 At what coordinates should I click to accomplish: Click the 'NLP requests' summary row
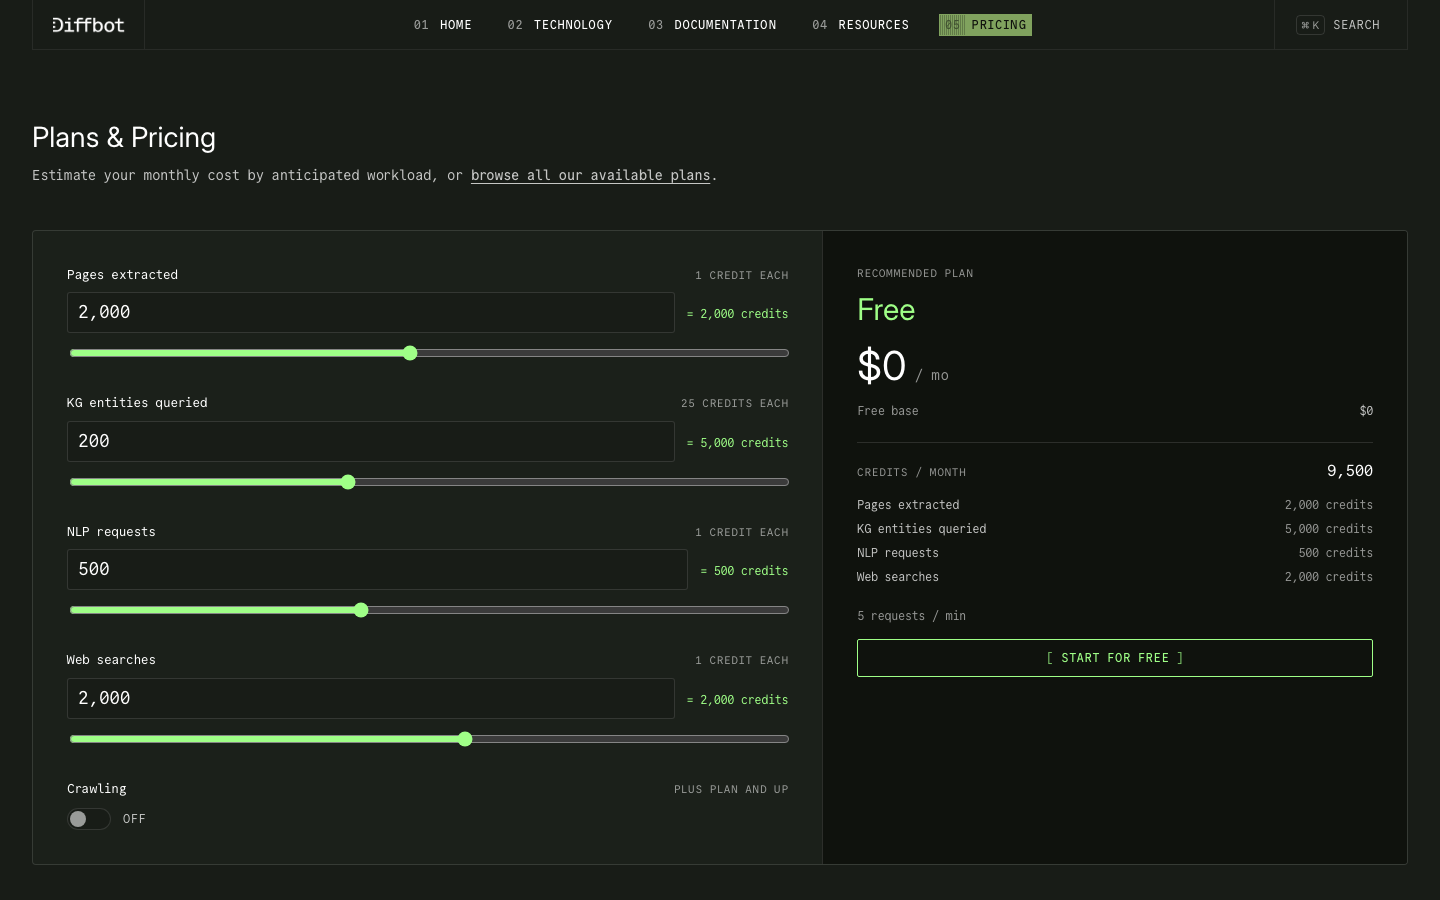coord(1115,553)
